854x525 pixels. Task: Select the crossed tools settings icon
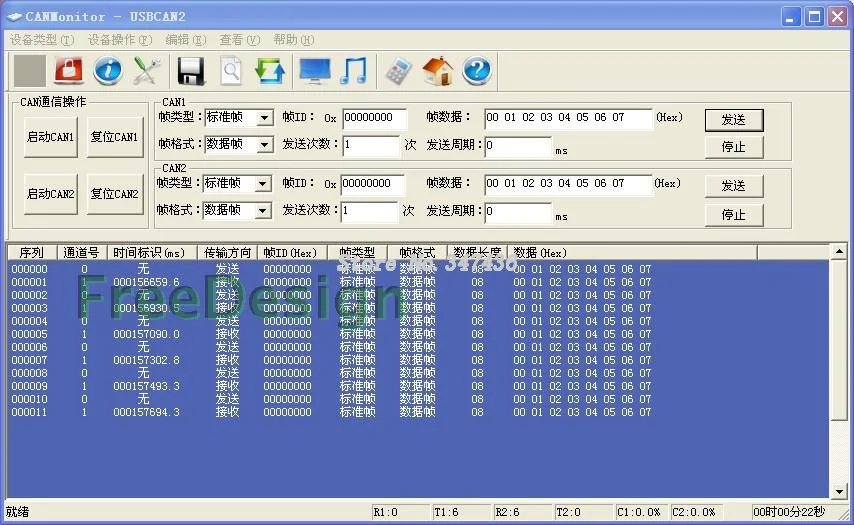point(147,71)
